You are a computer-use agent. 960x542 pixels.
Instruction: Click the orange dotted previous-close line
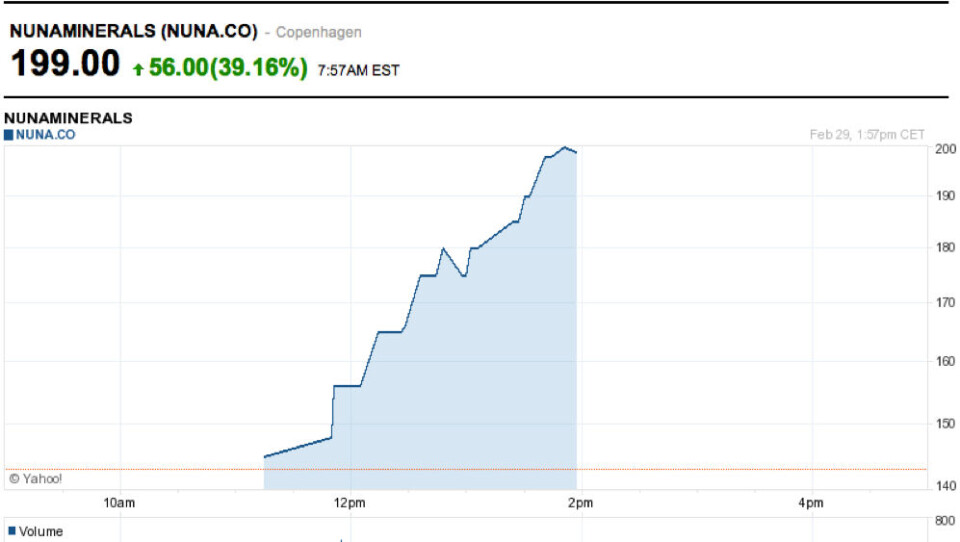point(465,470)
